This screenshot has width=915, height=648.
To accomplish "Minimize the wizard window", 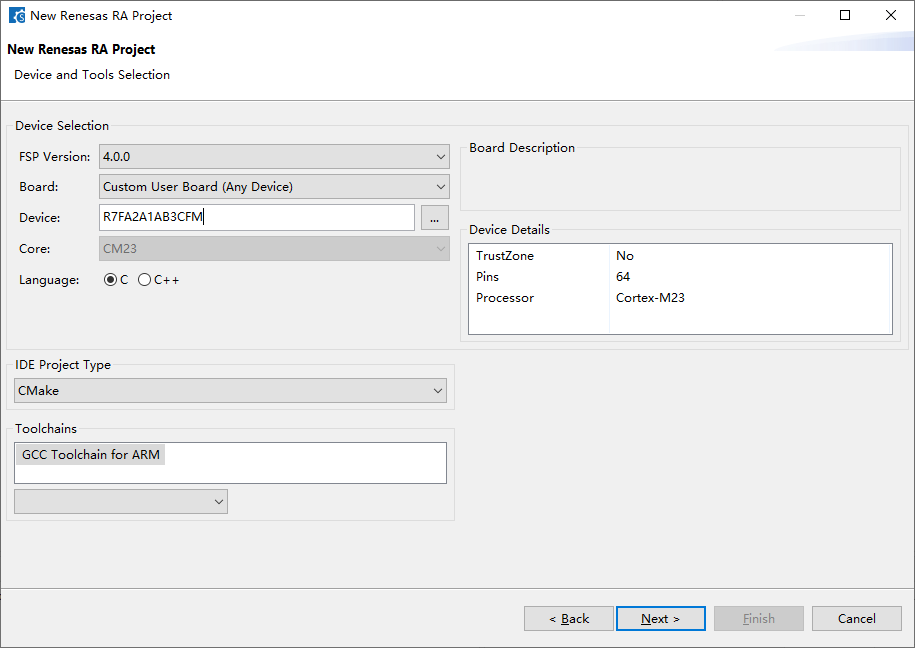I will pyautogui.click(x=800, y=16).
